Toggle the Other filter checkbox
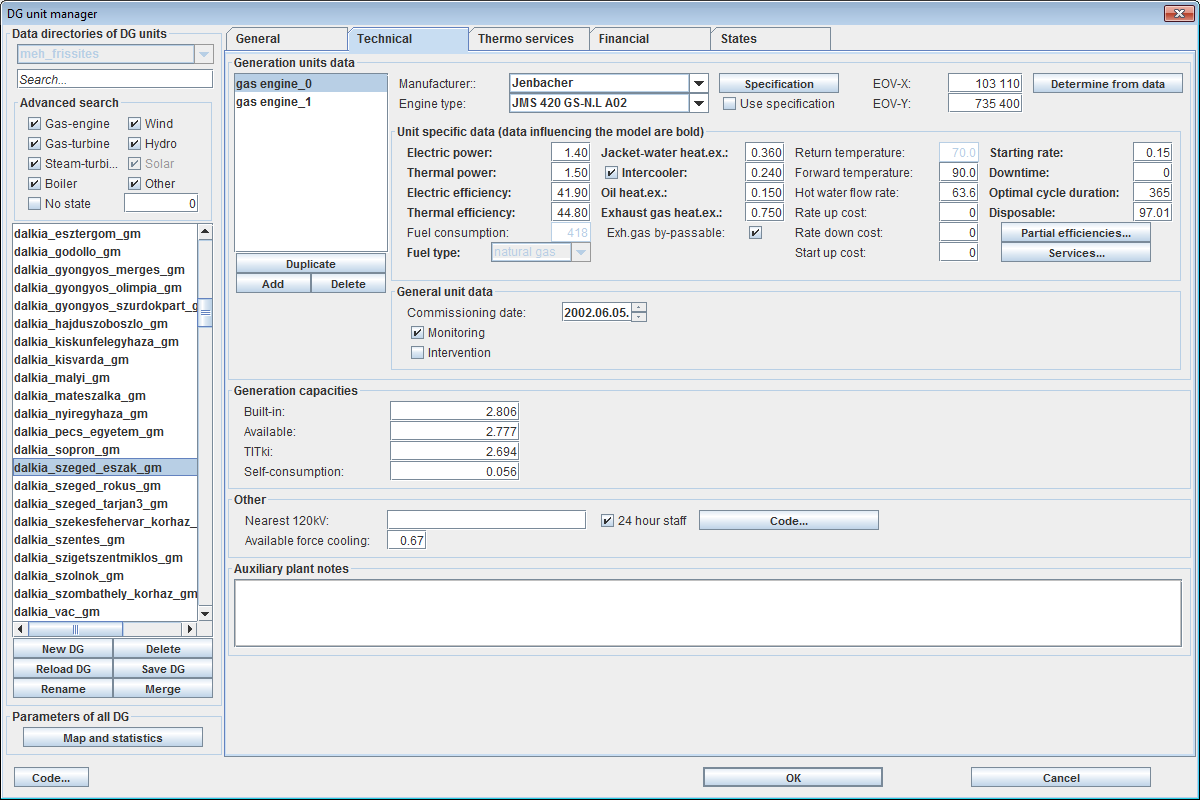The width and height of the screenshot is (1200, 800). coord(135,184)
